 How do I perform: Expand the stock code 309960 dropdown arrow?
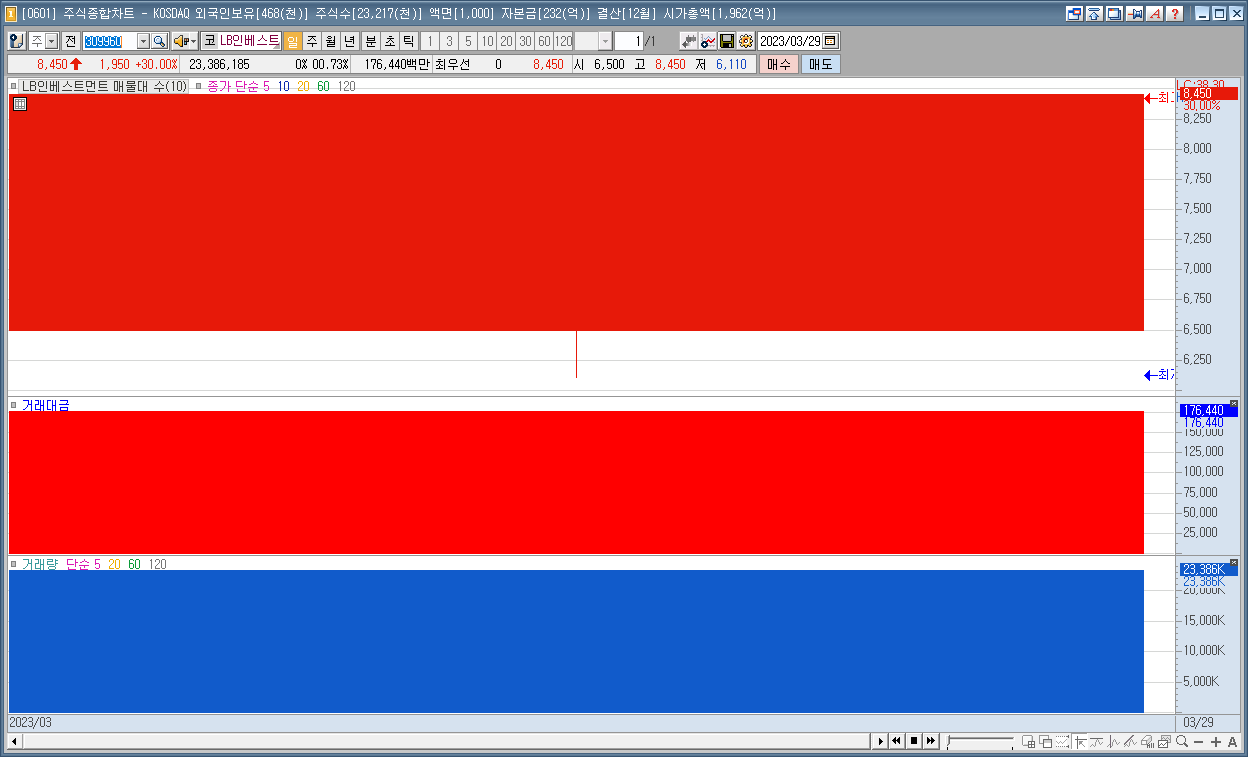(x=142, y=41)
